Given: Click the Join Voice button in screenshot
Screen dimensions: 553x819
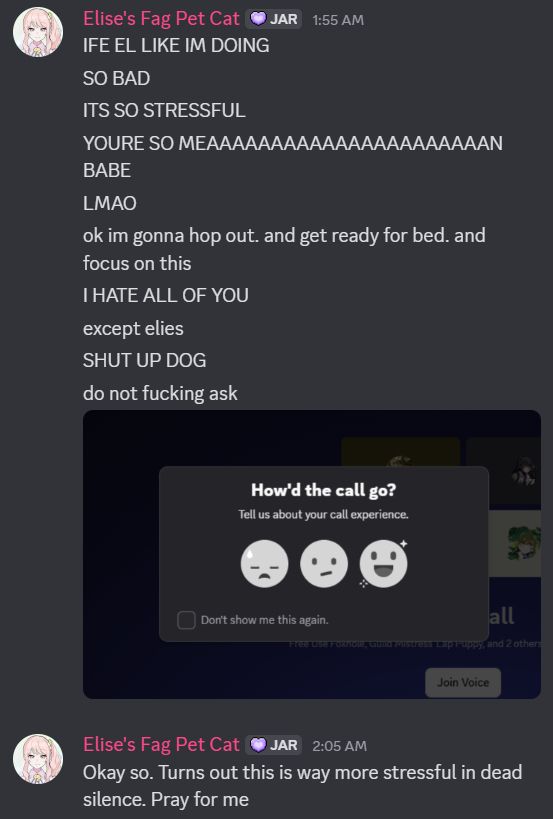Looking at the screenshot, I should tap(463, 682).
